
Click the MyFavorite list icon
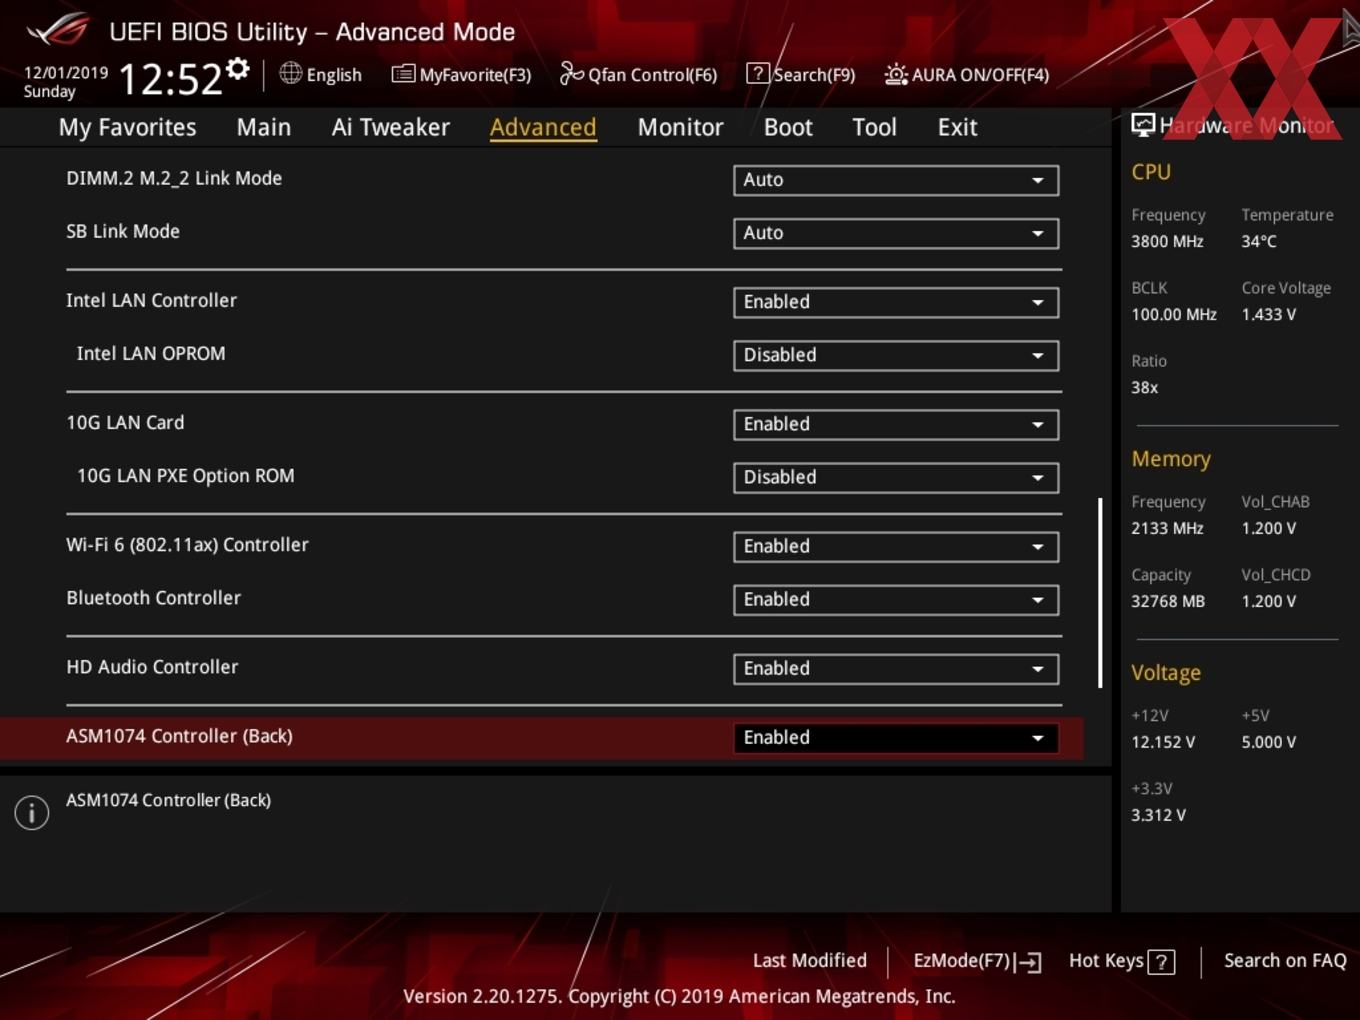point(403,74)
